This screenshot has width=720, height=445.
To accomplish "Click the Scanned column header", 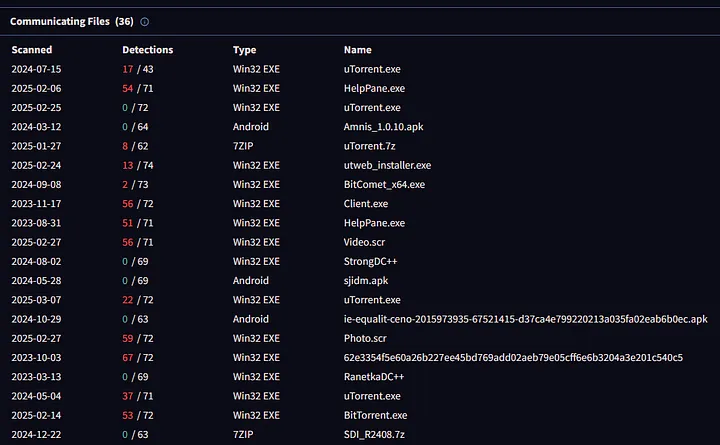I will coord(32,50).
